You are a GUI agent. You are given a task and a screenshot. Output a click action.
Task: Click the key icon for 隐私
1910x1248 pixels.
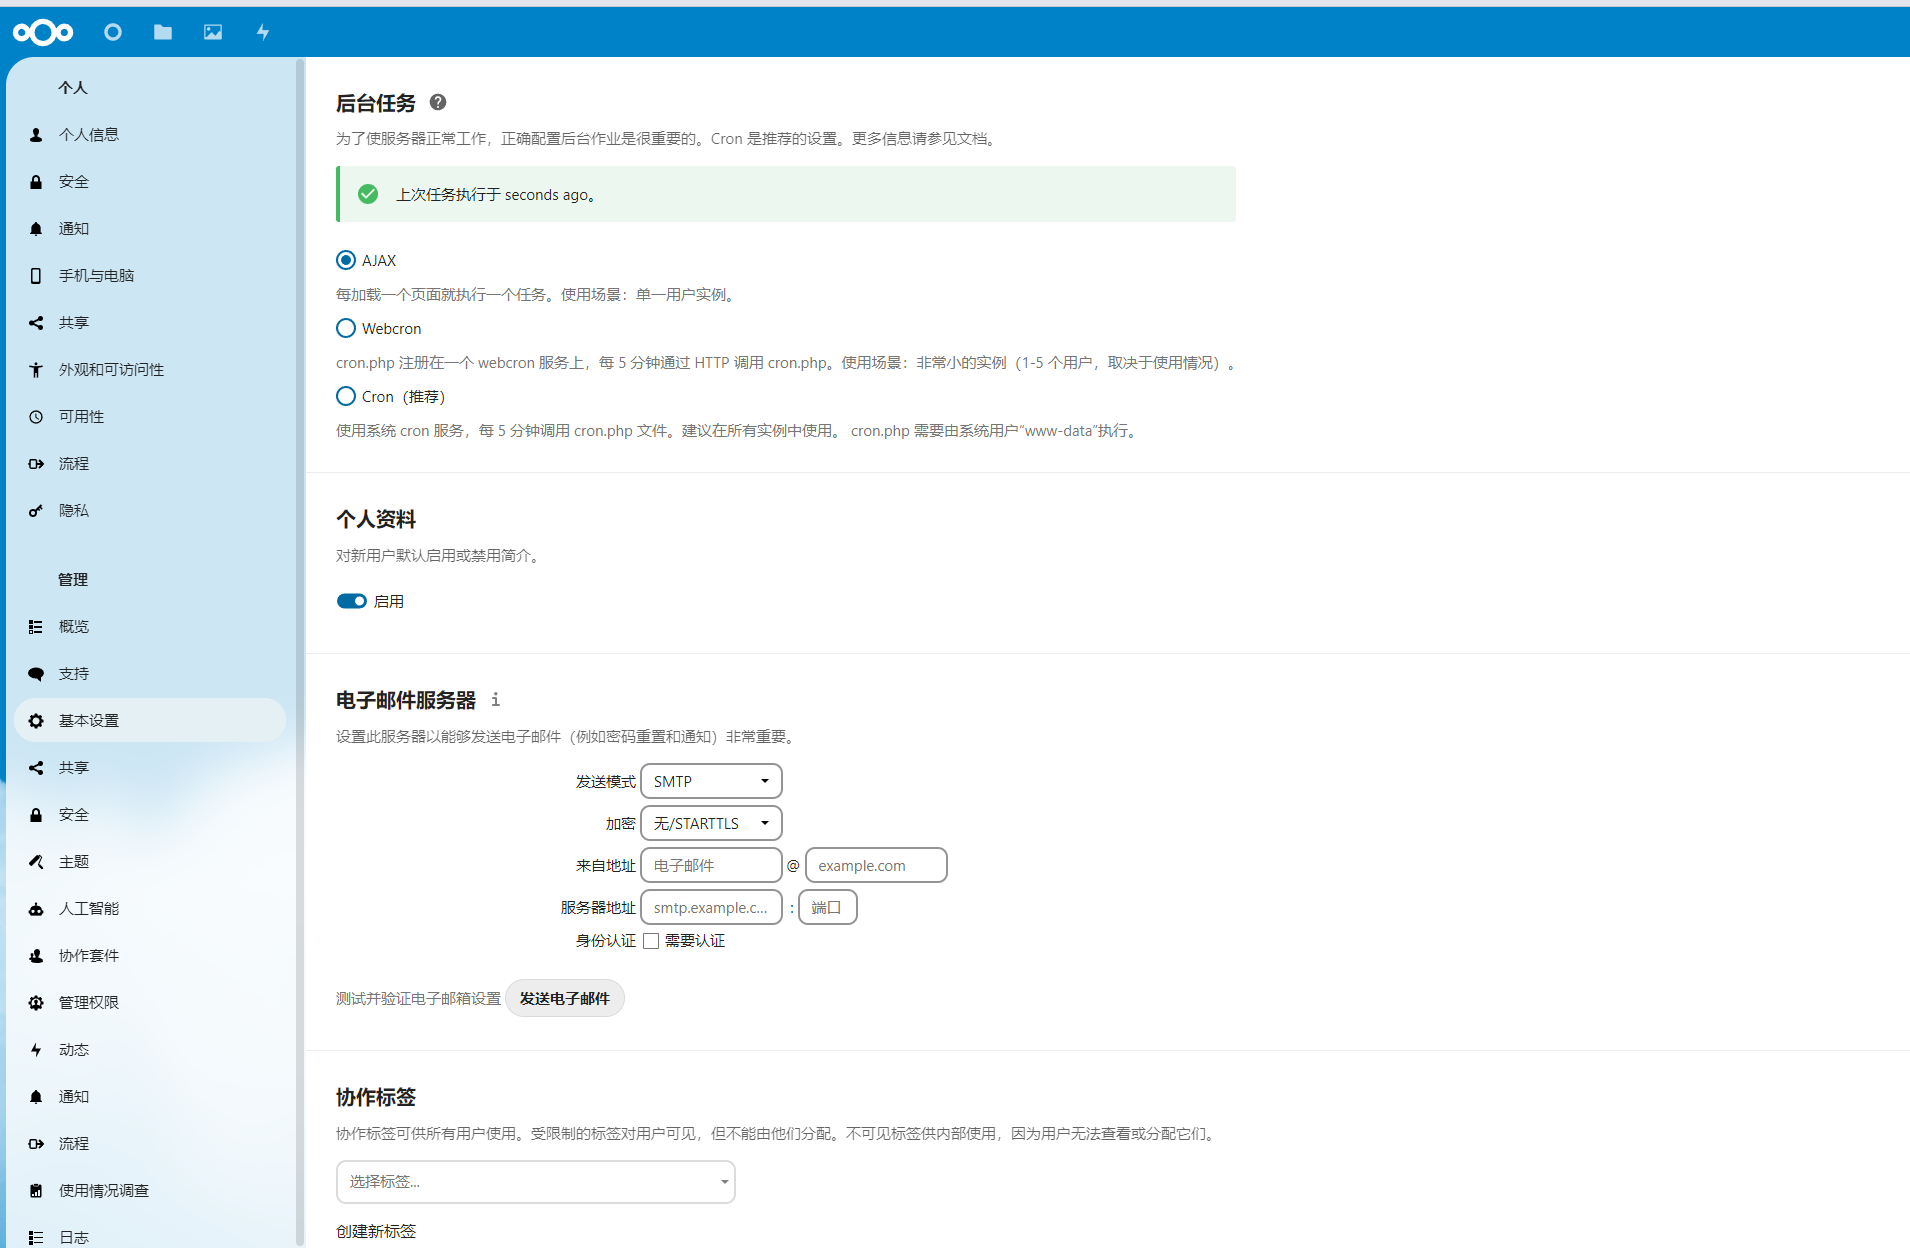pyautogui.click(x=36, y=511)
